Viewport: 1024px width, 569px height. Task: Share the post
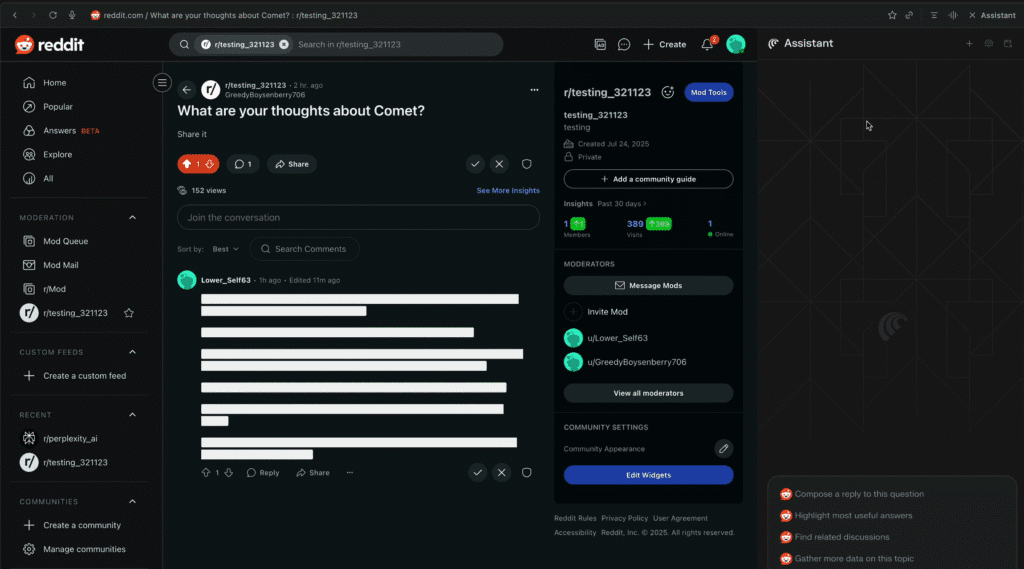tap(292, 164)
